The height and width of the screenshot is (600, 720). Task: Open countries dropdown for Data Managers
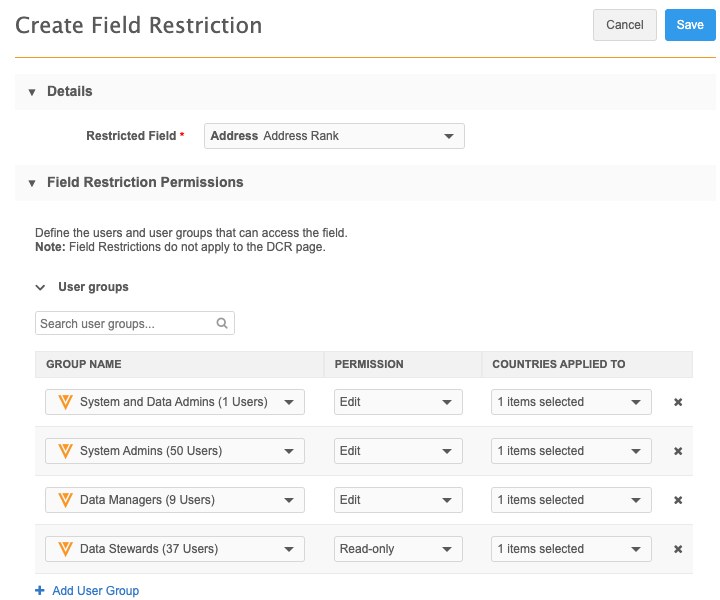pyautogui.click(x=571, y=500)
